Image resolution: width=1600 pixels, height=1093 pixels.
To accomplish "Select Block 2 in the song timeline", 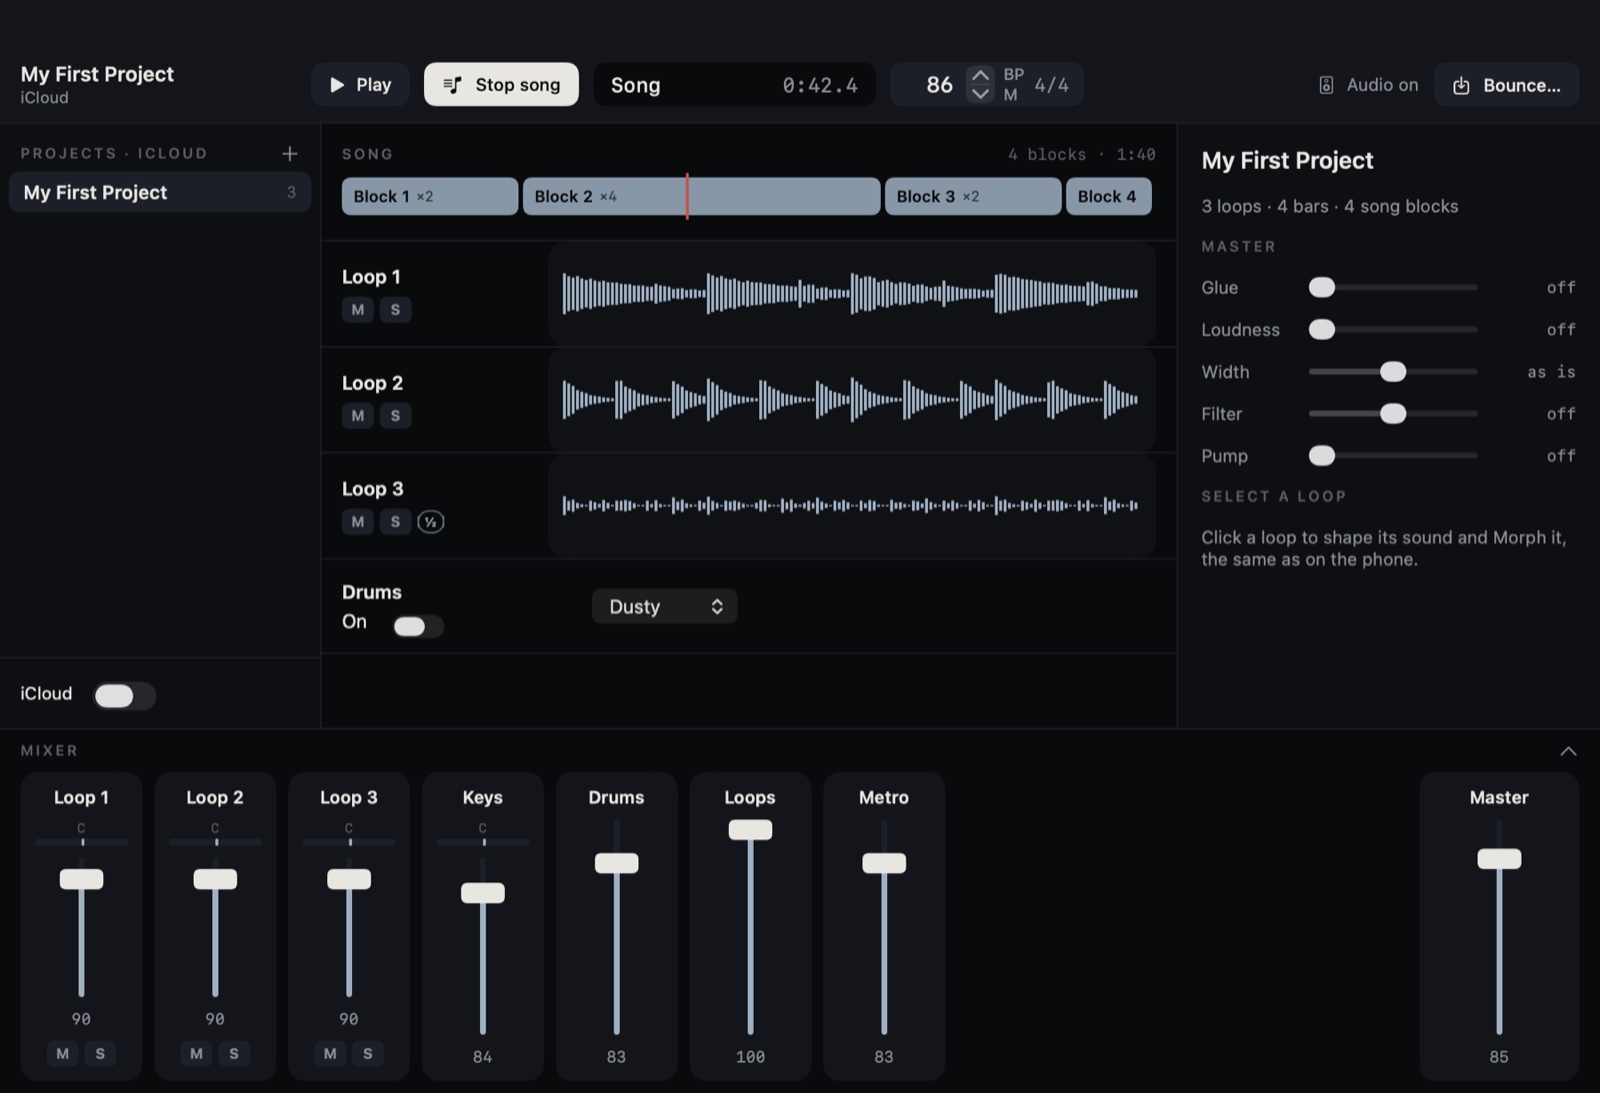I will click(701, 196).
